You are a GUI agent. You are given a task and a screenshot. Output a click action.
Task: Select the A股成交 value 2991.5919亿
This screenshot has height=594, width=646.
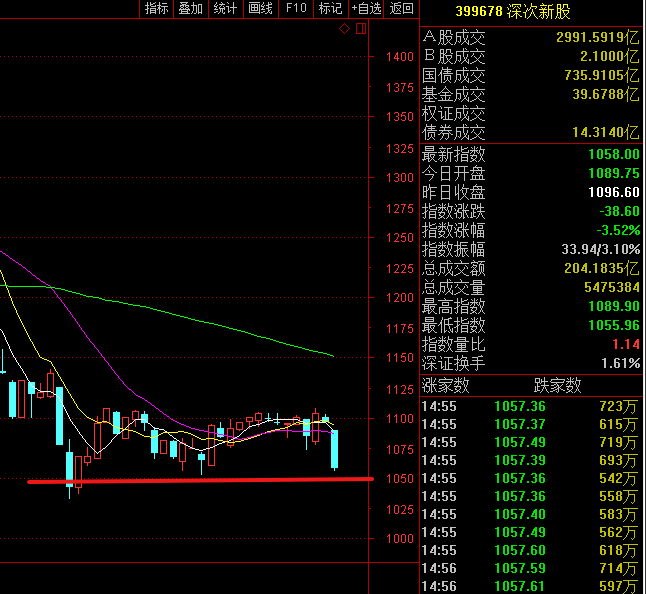tap(598, 37)
